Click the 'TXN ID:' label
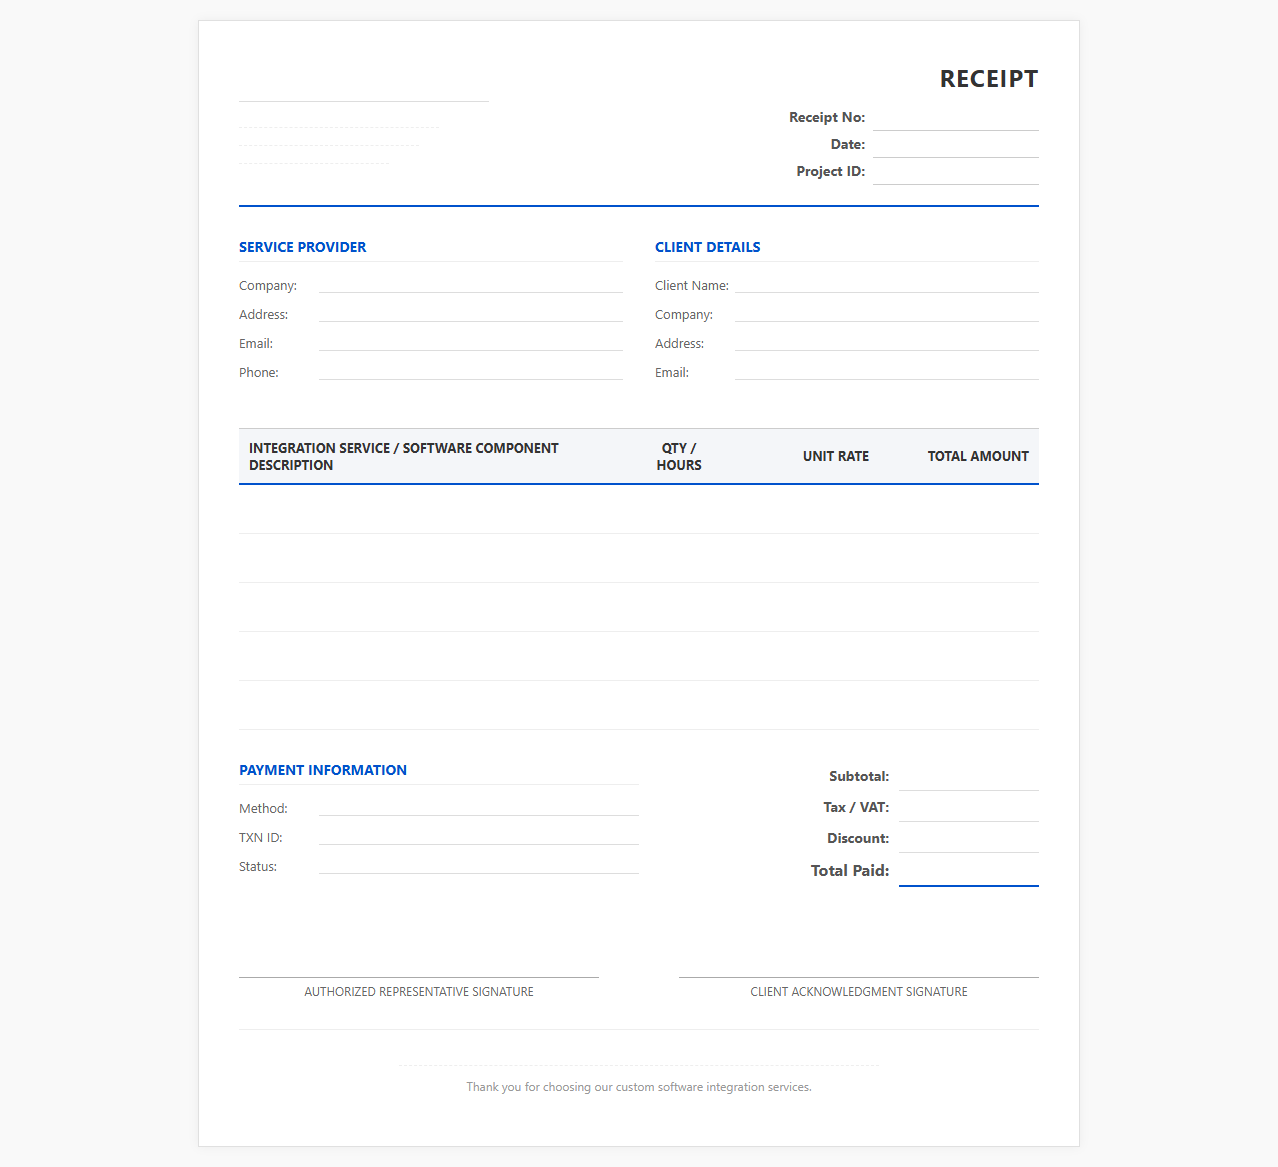1278x1167 pixels. pyautogui.click(x=261, y=838)
